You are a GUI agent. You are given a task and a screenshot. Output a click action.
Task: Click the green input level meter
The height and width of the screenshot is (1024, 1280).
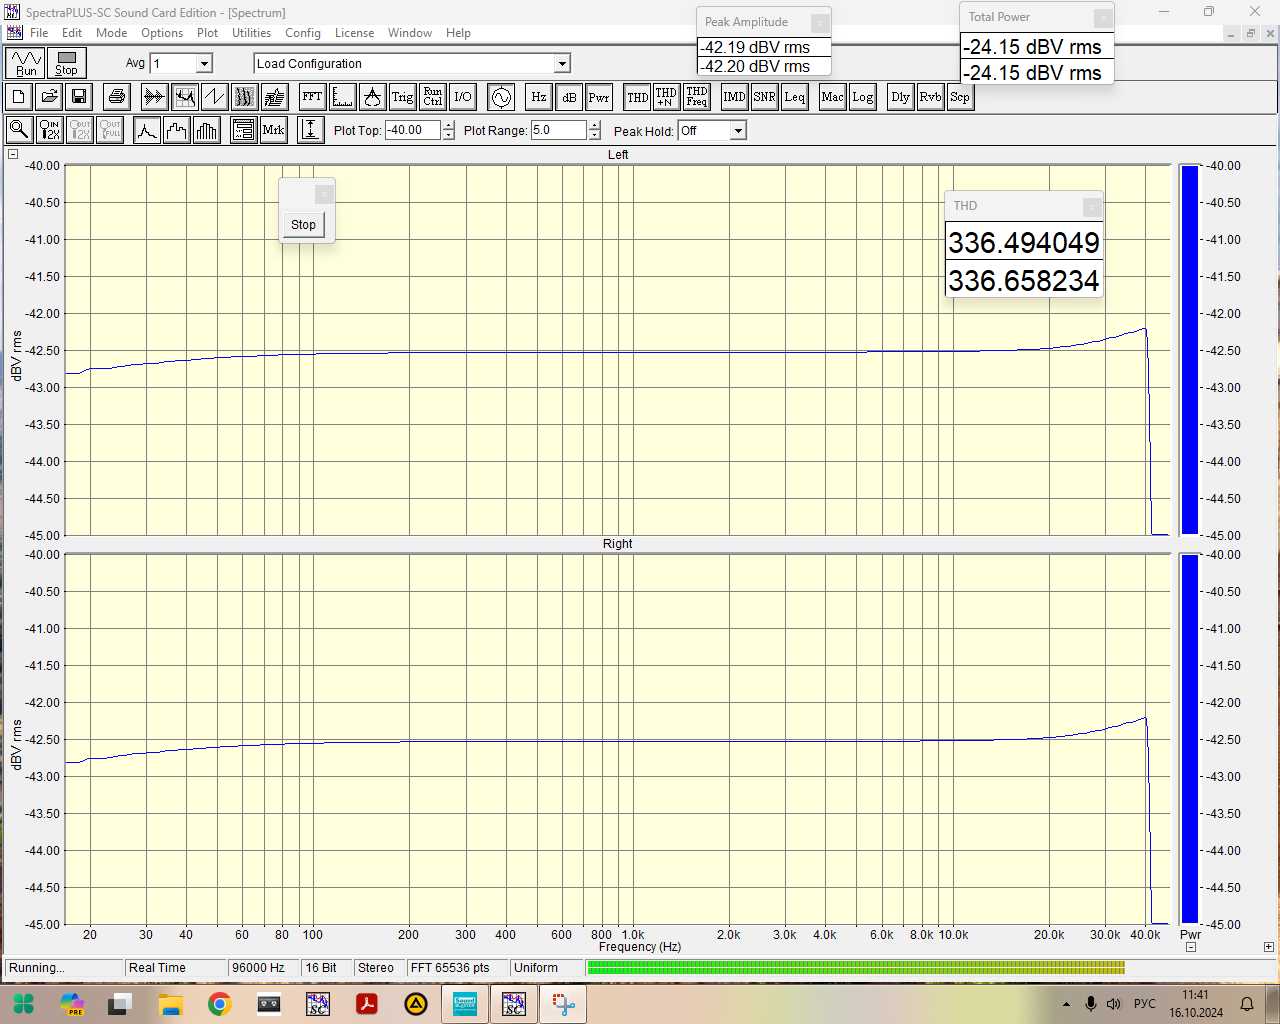856,968
